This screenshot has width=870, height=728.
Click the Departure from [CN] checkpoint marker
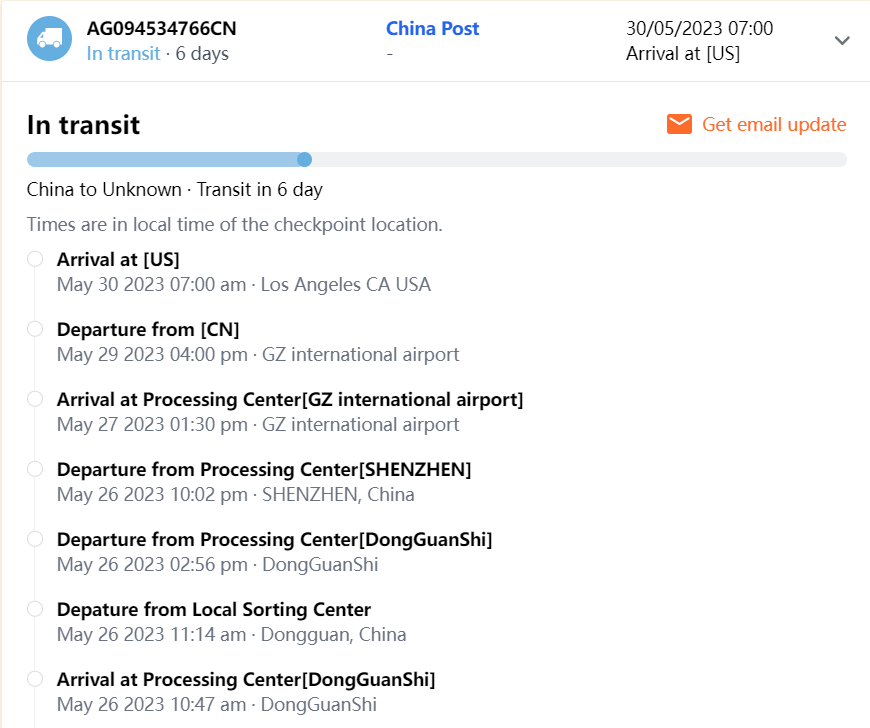click(35, 329)
